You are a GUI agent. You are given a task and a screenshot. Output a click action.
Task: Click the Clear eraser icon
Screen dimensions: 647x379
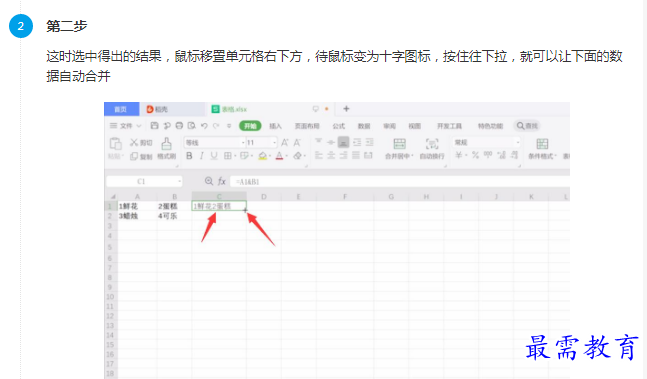click(298, 155)
